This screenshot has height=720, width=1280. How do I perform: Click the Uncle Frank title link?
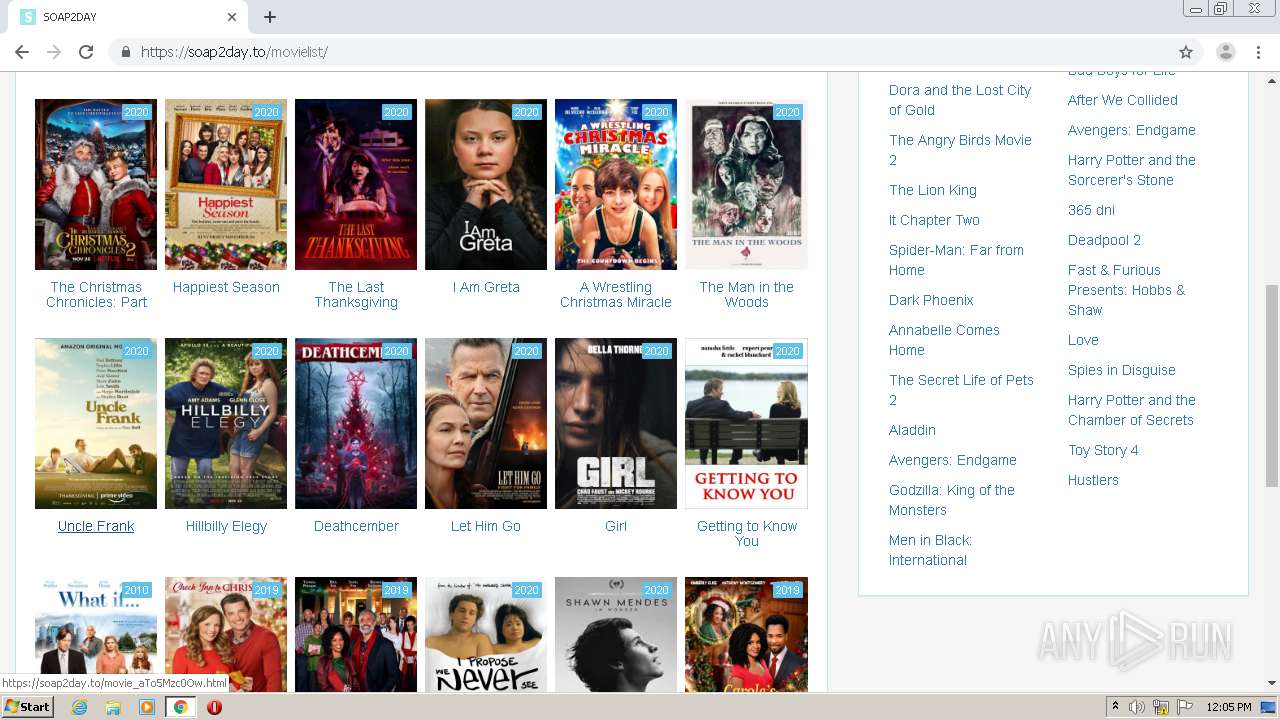96,526
